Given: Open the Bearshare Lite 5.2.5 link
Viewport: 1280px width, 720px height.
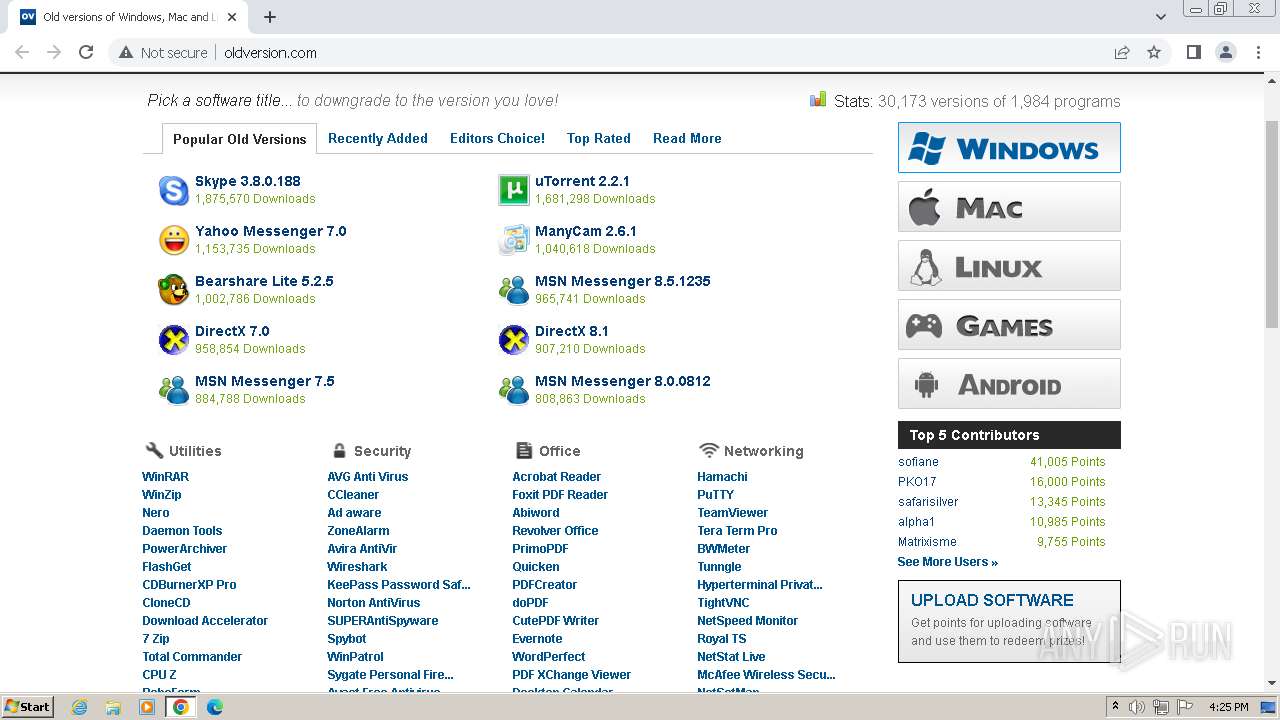Looking at the screenshot, I should click(x=264, y=281).
